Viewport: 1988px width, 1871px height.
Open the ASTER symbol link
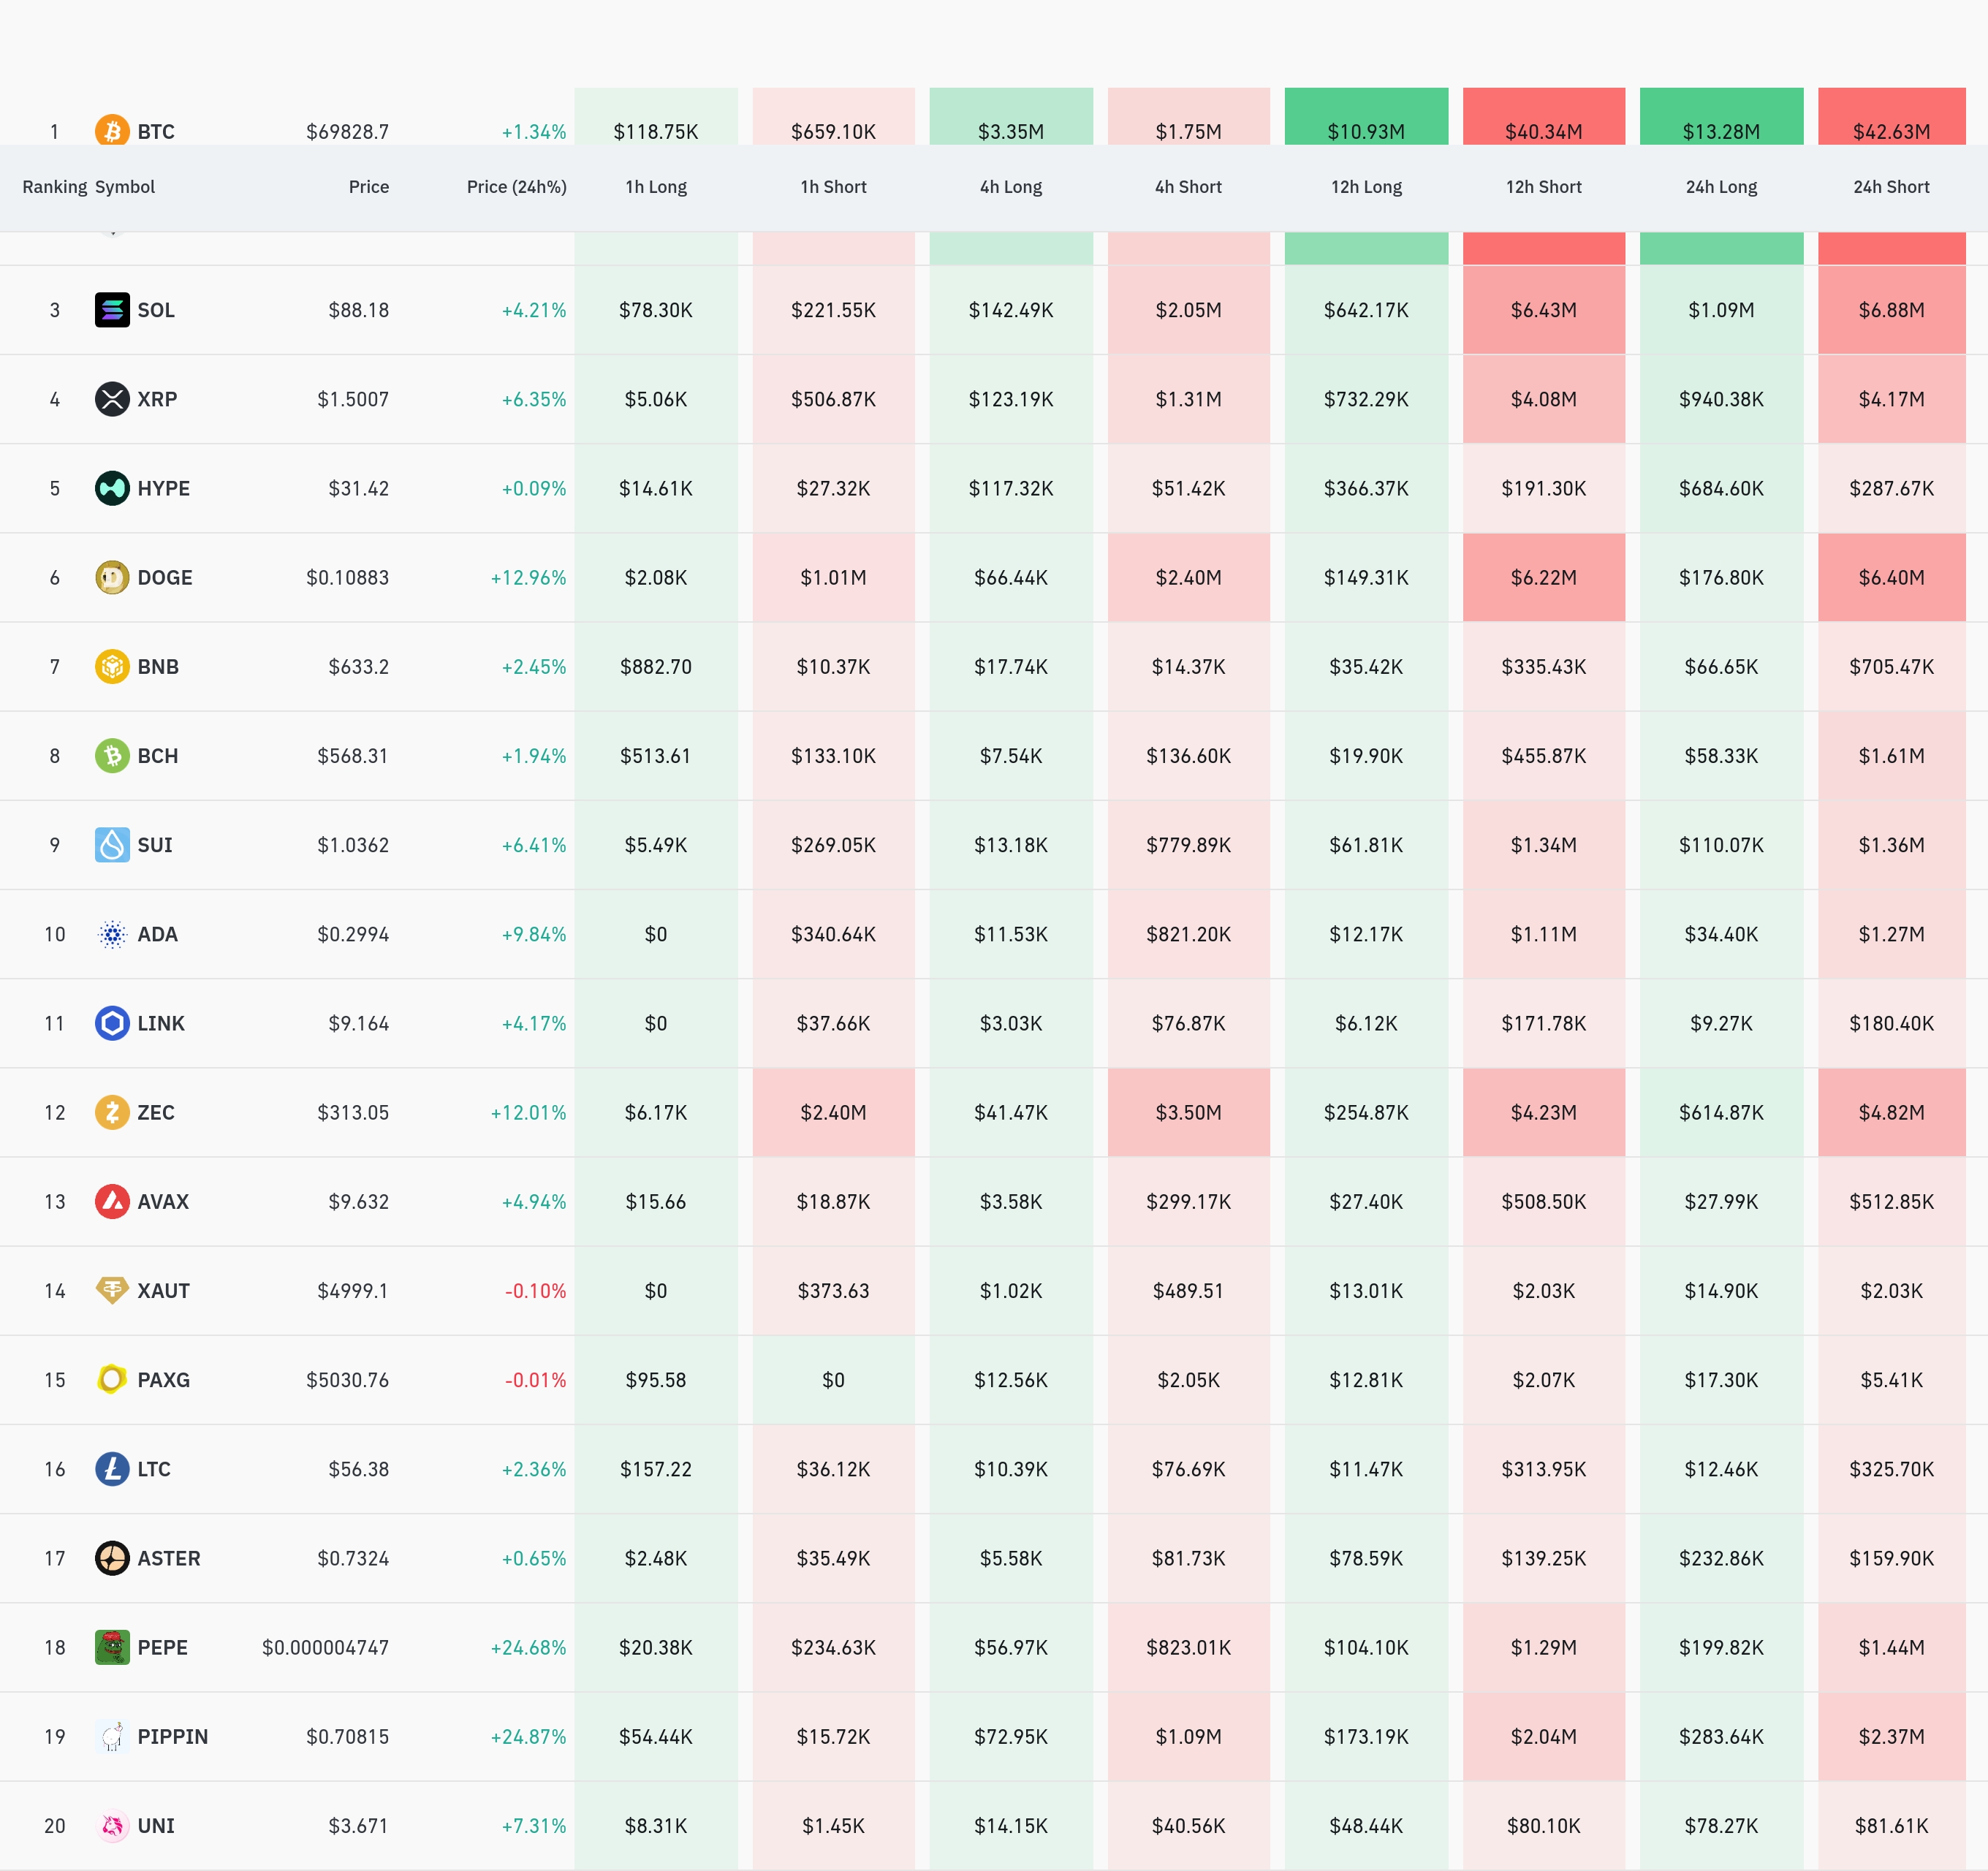tap(168, 1558)
